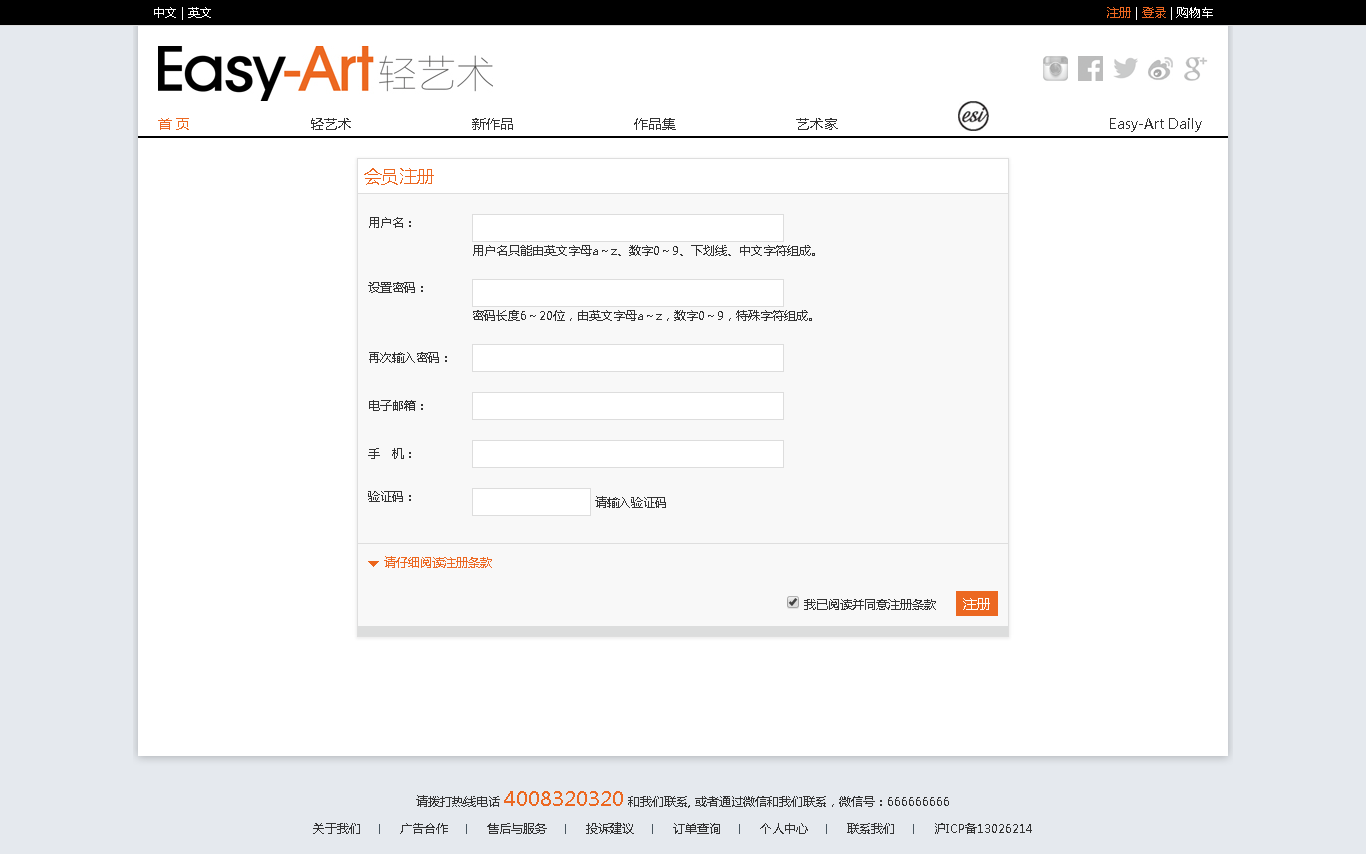
Task: Open 关于我们 footer link
Action: [336, 829]
